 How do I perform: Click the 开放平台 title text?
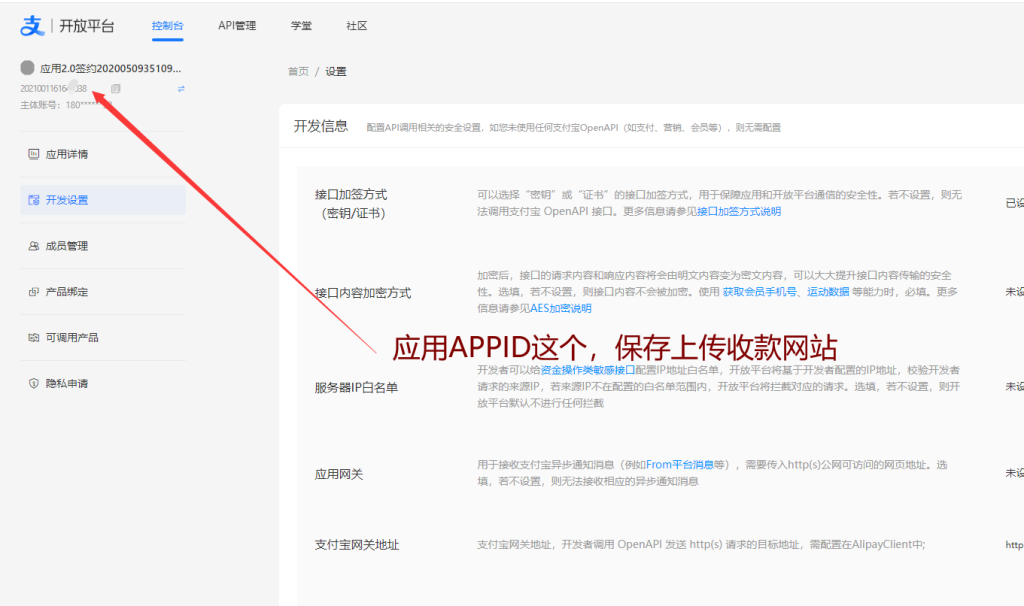pos(87,25)
